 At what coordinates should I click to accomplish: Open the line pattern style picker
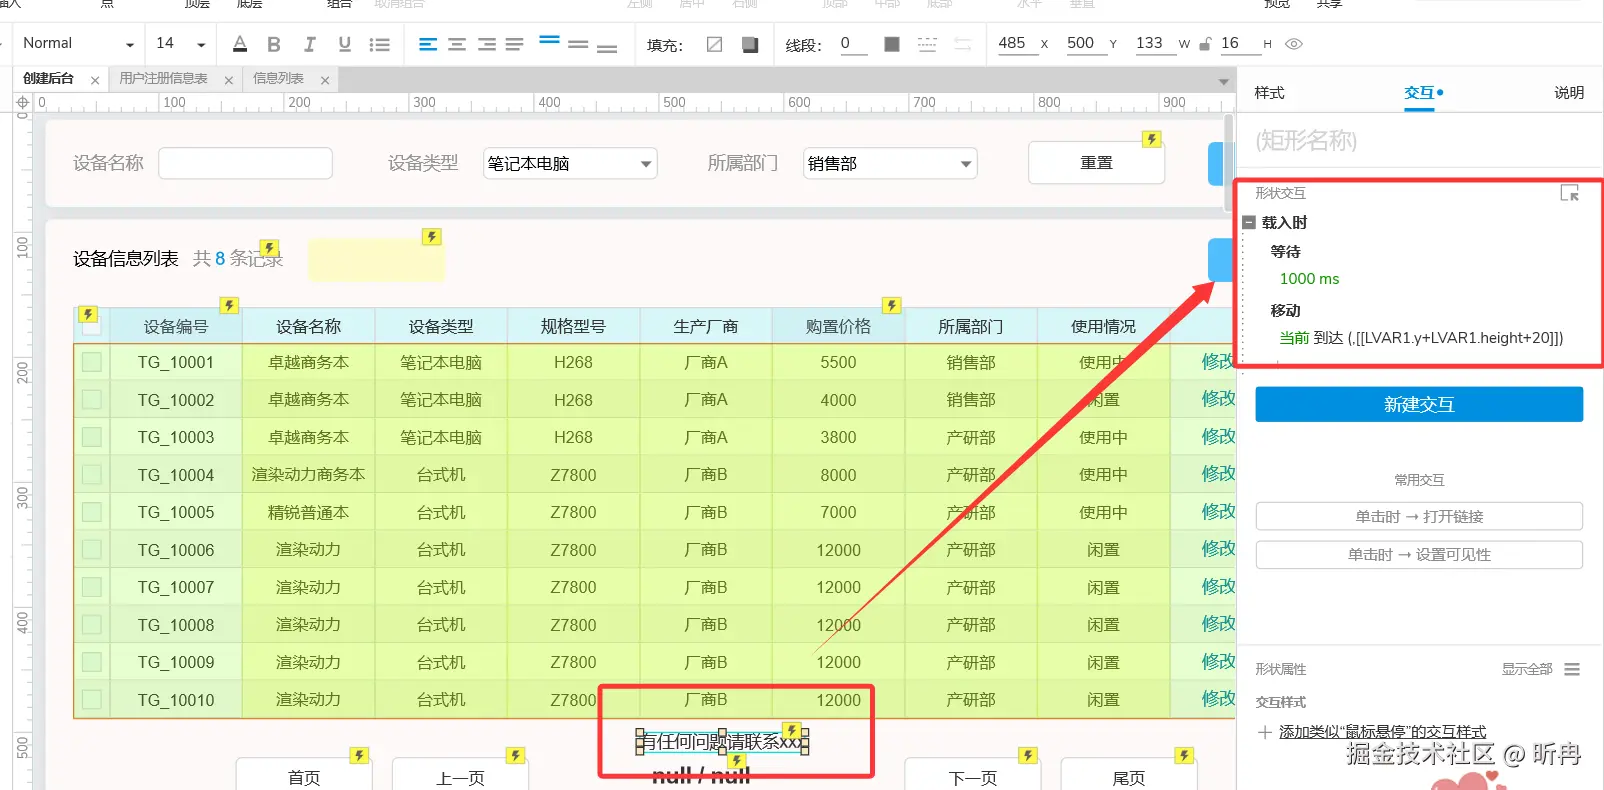[927, 44]
